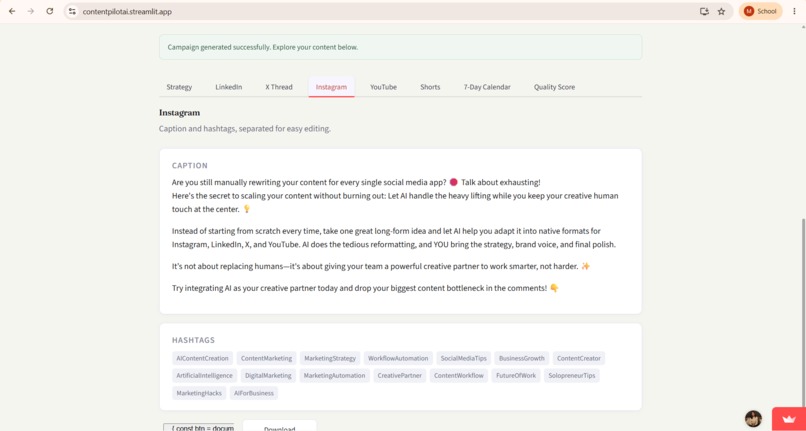Click the WorkflowAutomation hashtag
Viewport: 806px width, 431px height.
coord(398,358)
